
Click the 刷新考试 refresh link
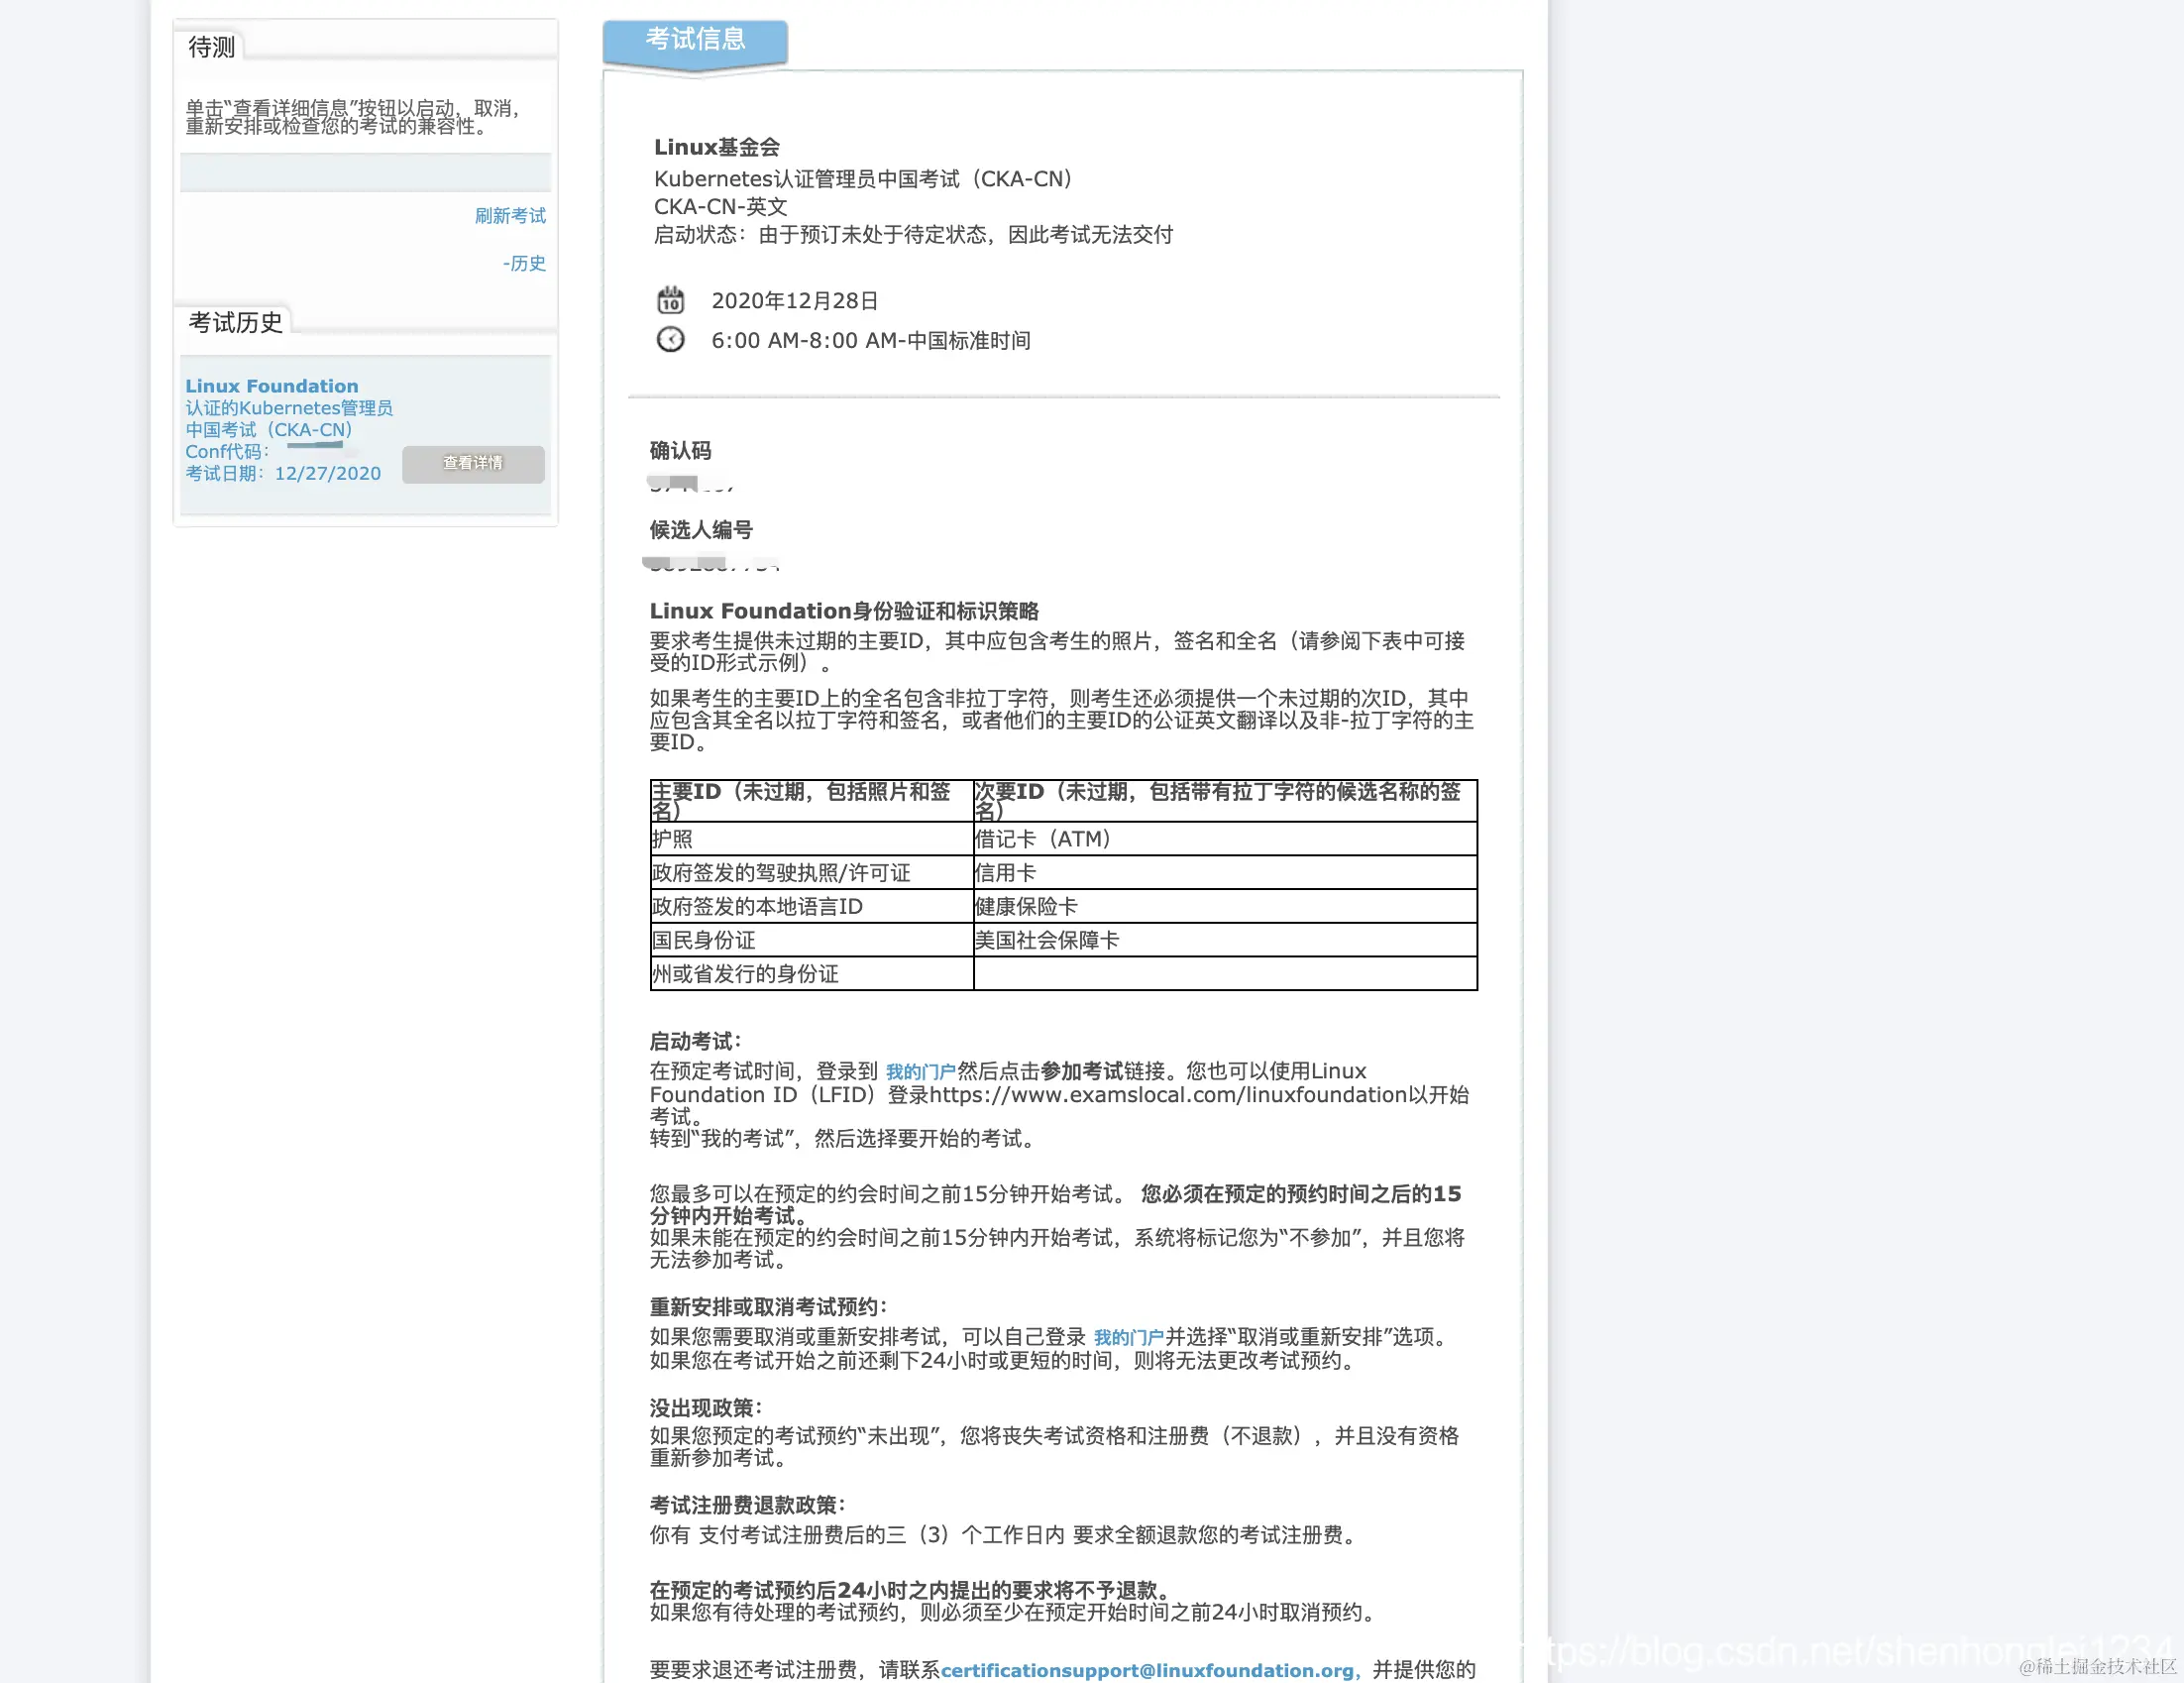(512, 215)
